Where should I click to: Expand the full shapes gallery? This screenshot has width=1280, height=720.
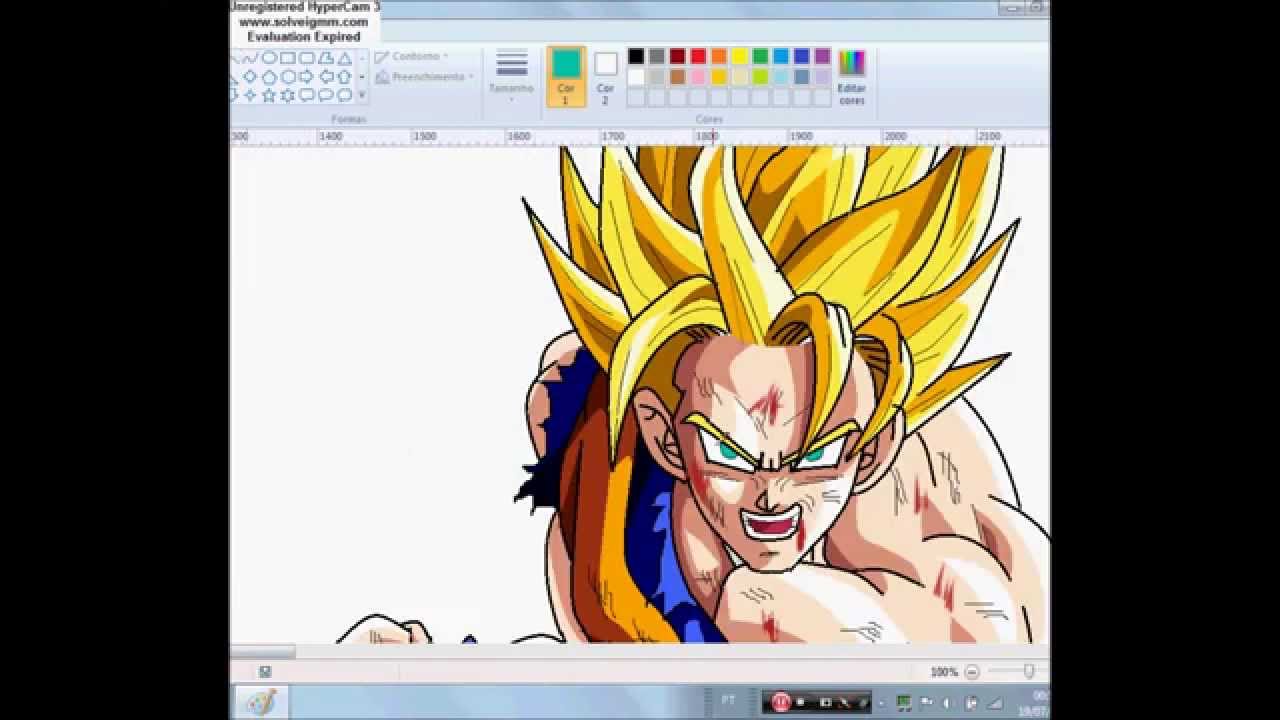[362, 96]
